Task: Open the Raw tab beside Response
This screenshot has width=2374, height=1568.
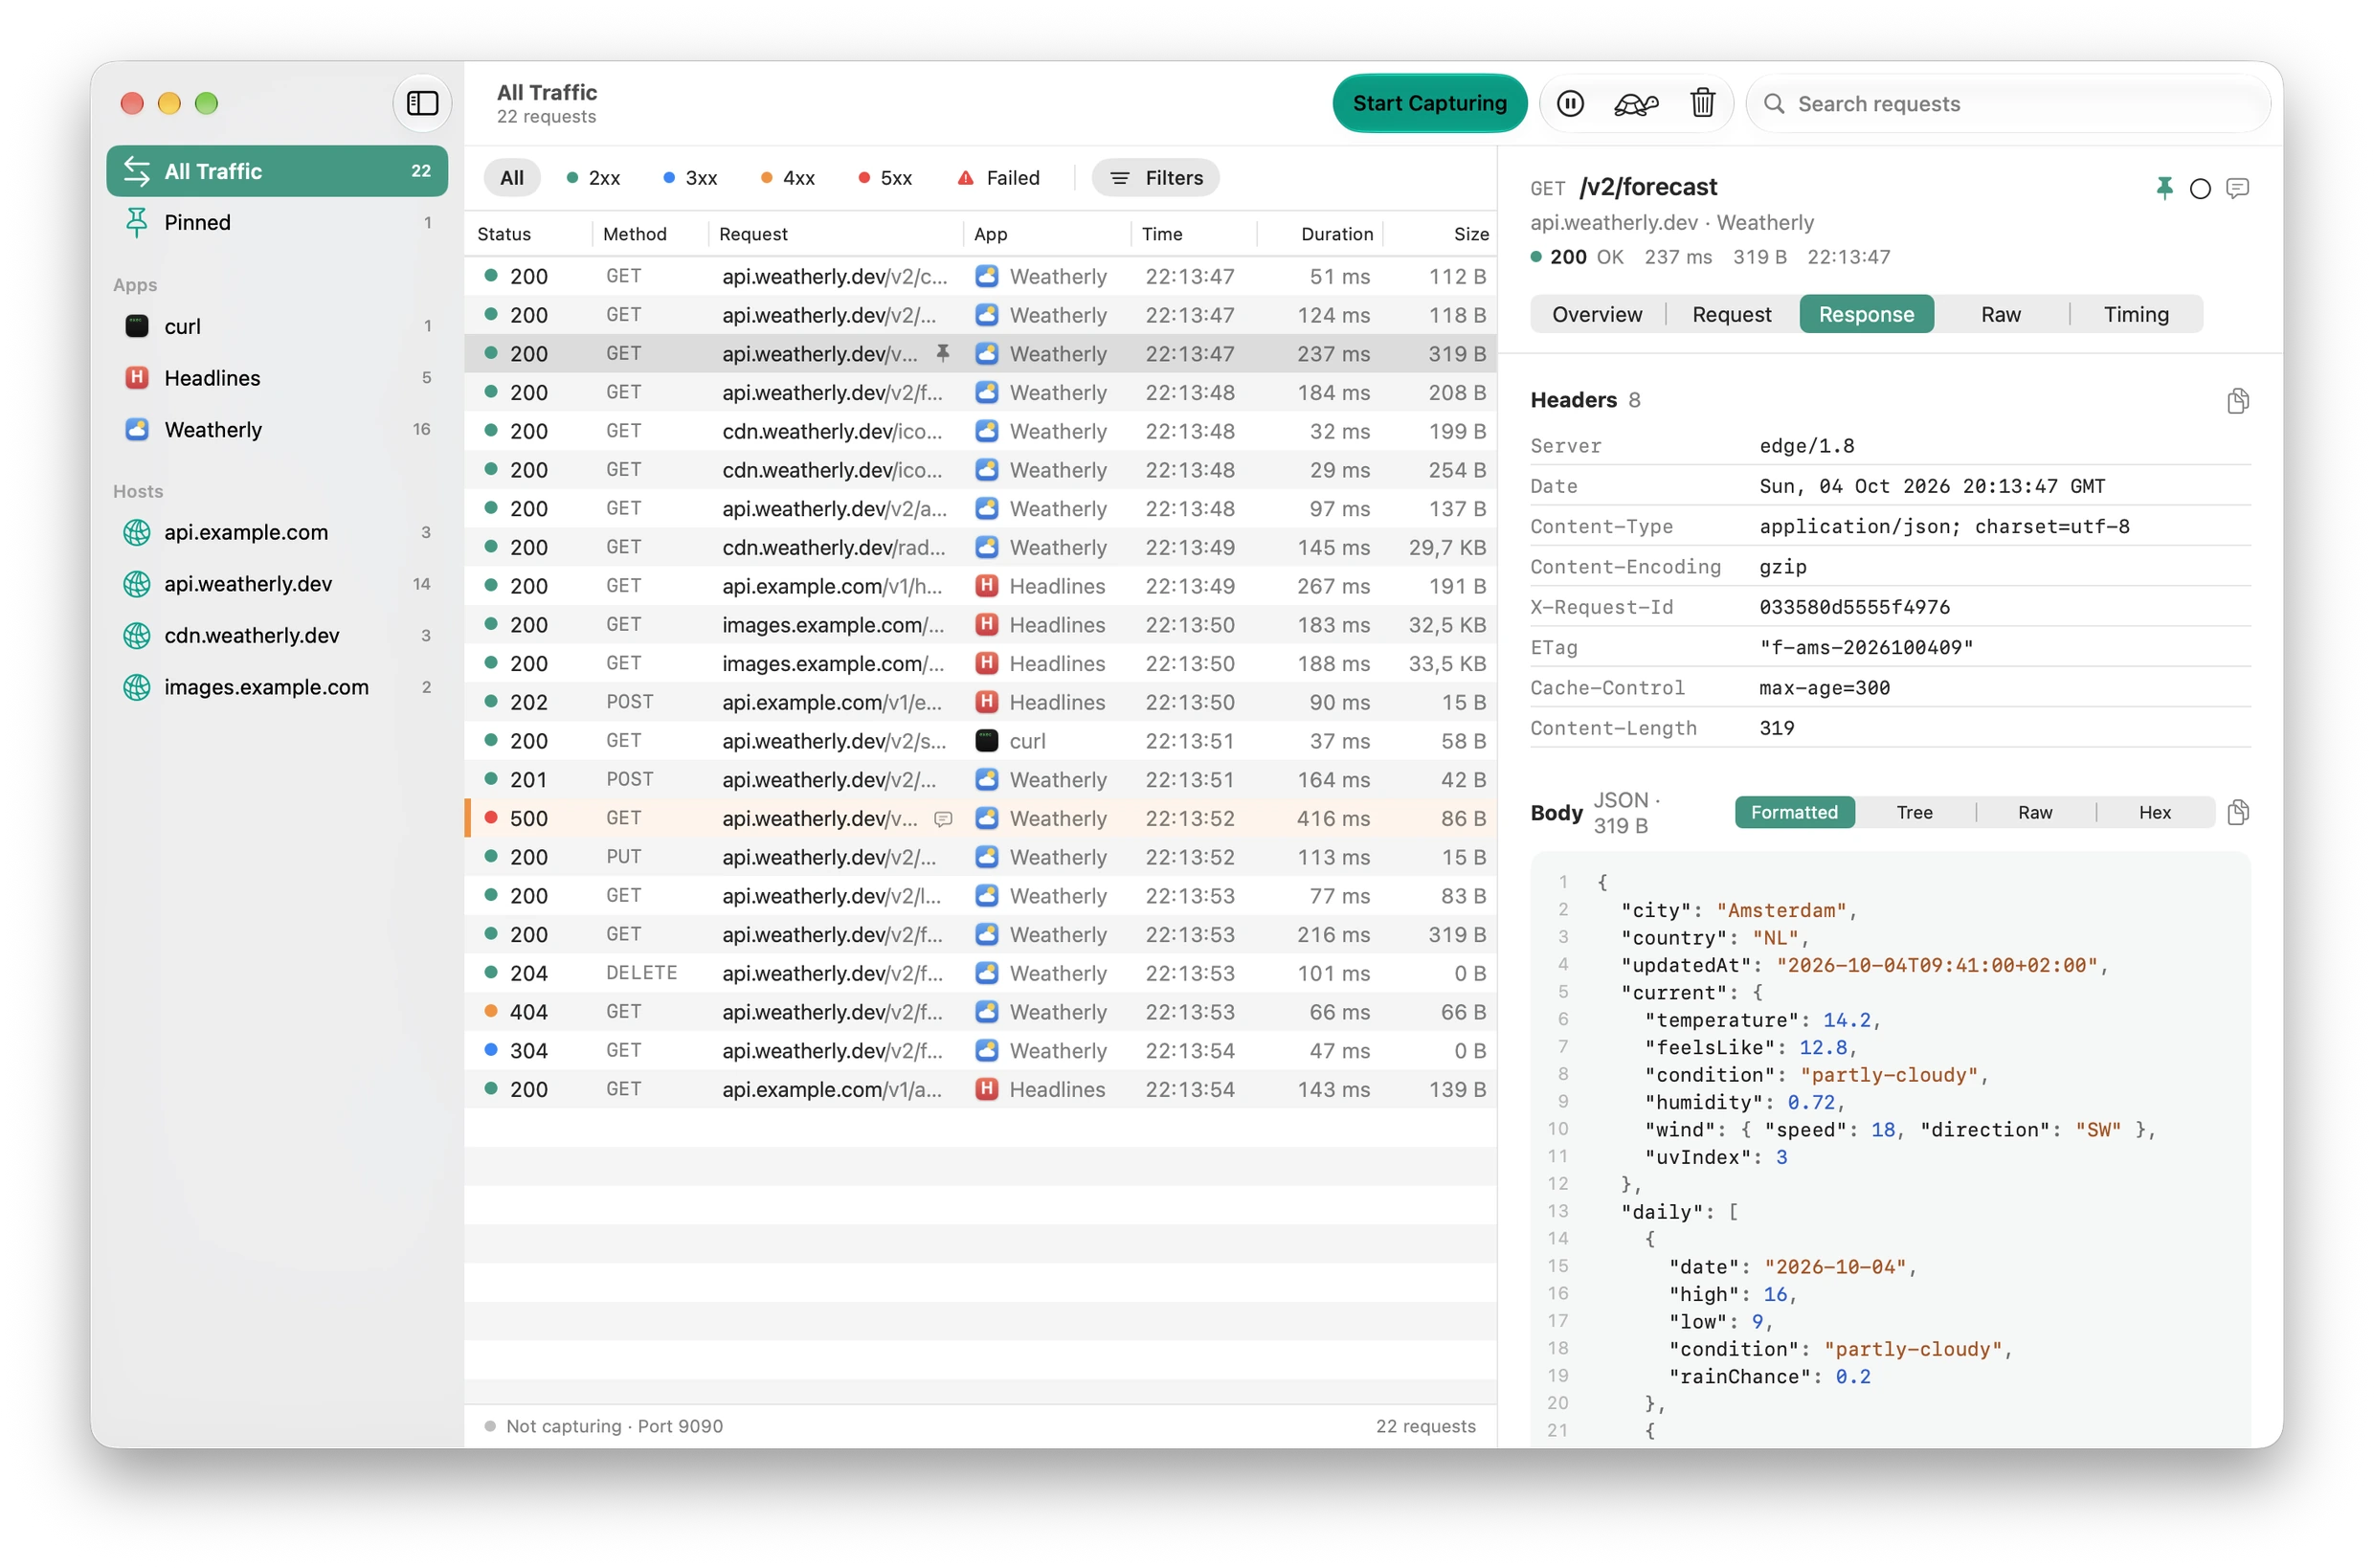Action: [x=2001, y=314]
